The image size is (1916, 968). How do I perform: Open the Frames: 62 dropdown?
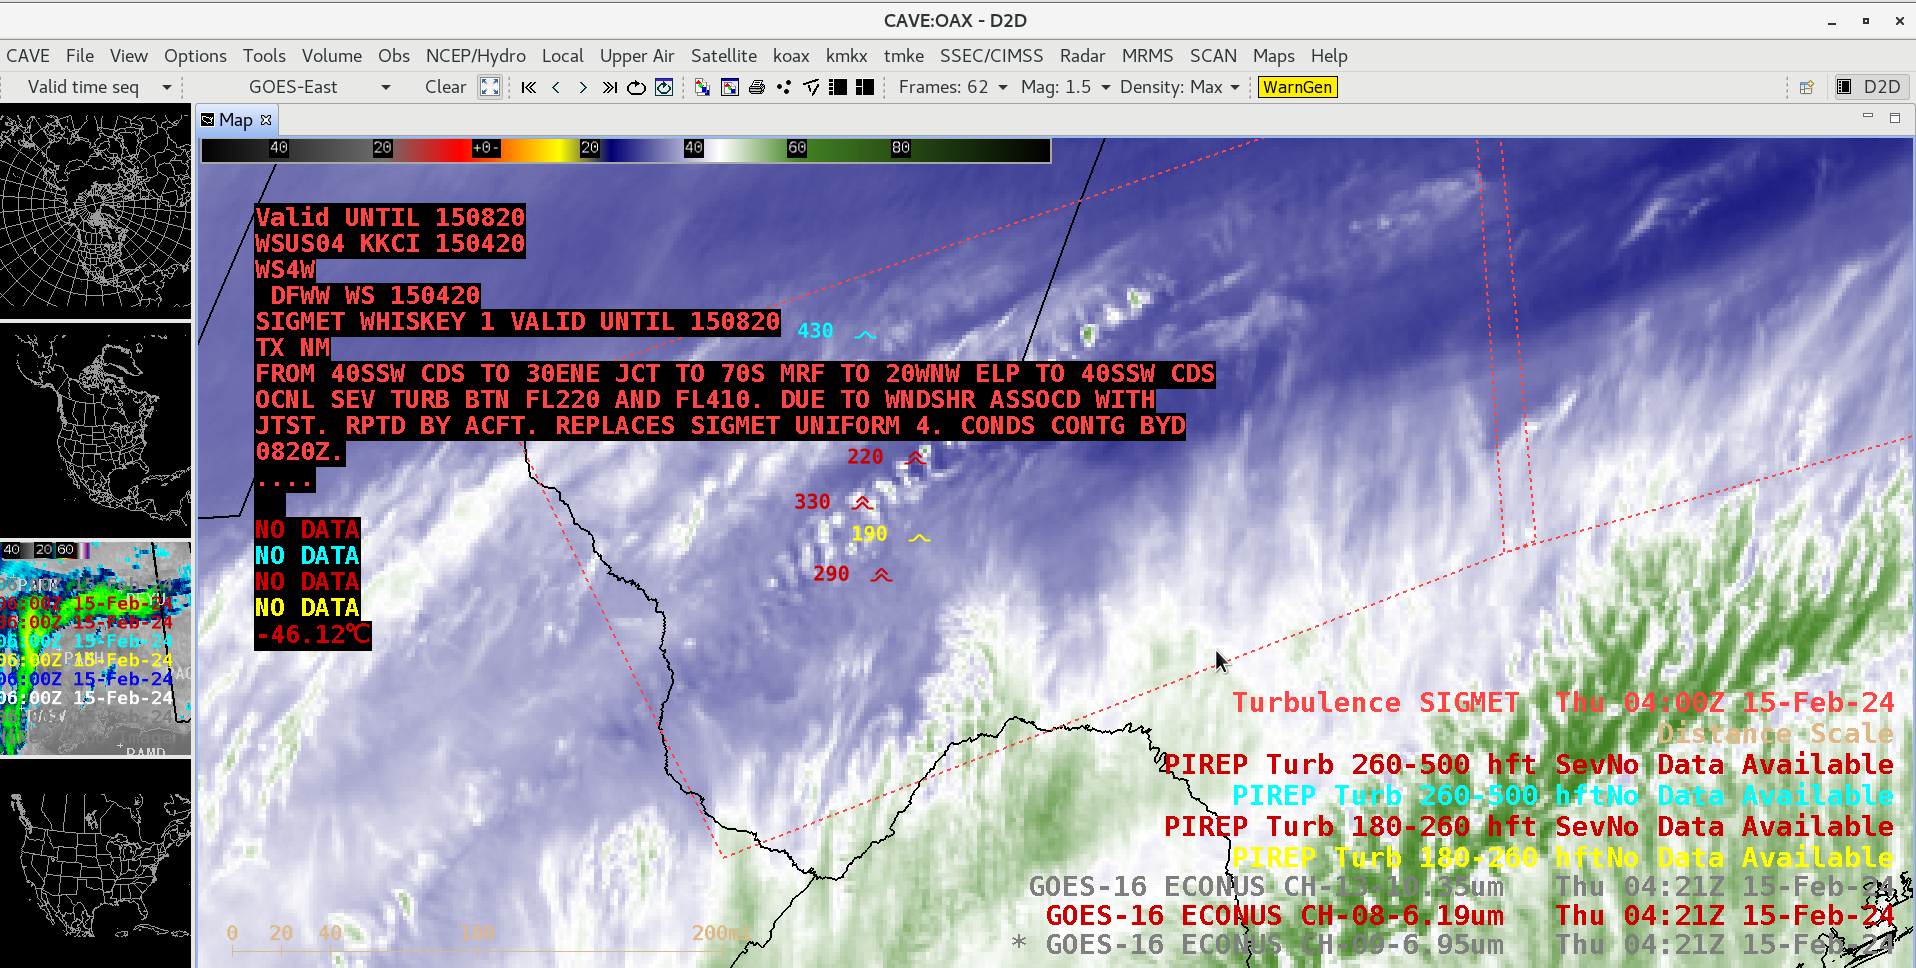click(953, 87)
